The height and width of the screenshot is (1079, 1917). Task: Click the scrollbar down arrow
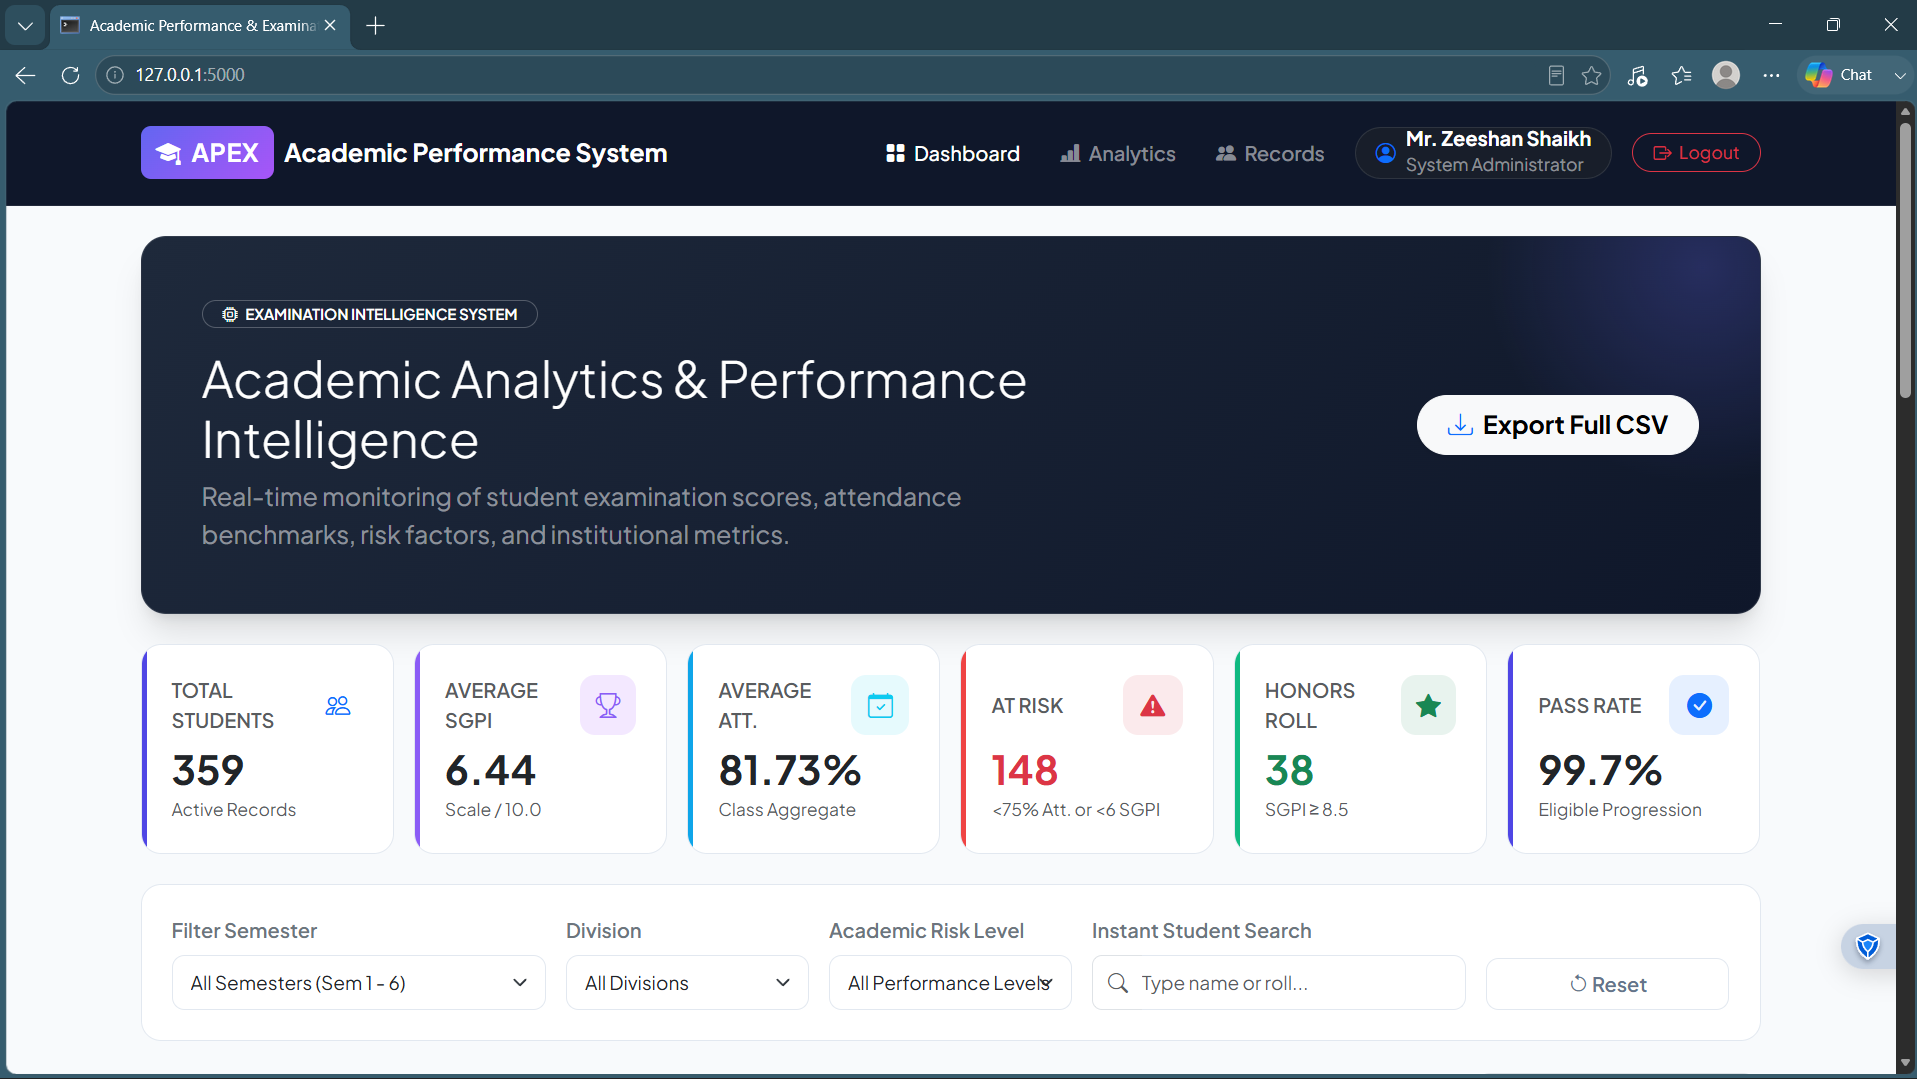(x=1905, y=1063)
